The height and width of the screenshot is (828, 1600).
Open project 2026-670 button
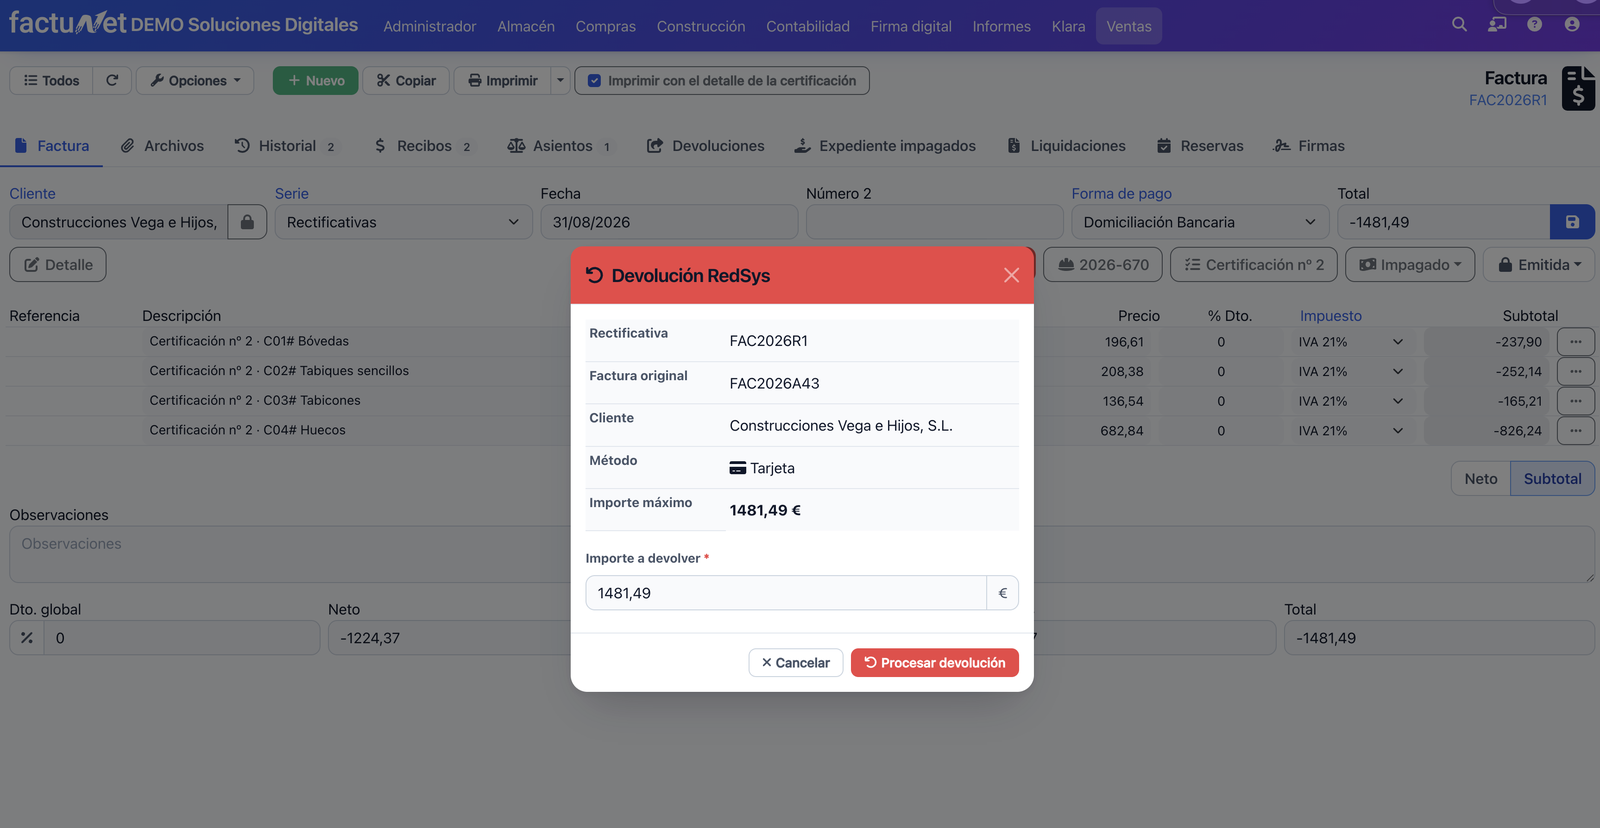pyautogui.click(x=1103, y=265)
